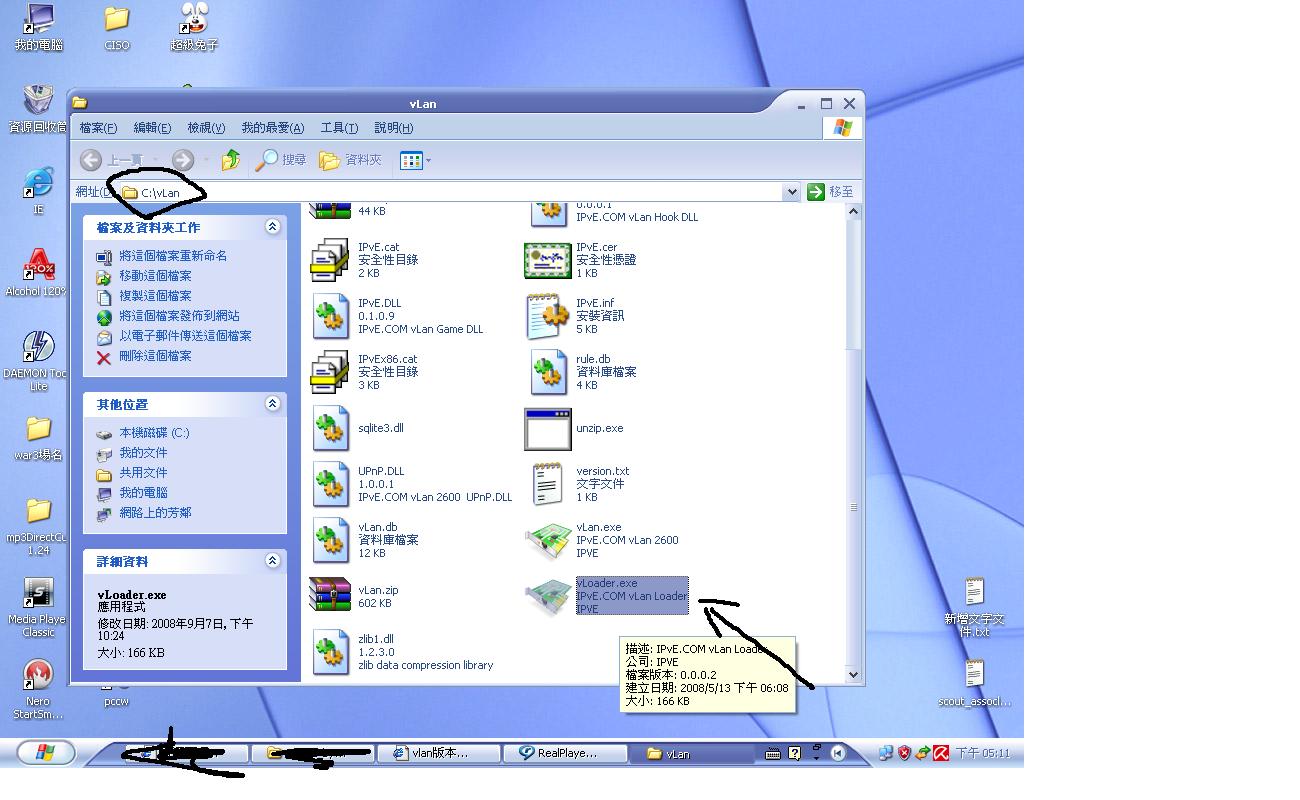Image resolution: width=1300 pixels, height=800 pixels.
Task: Open the 說明(H) menu
Action: tap(393, 128)
